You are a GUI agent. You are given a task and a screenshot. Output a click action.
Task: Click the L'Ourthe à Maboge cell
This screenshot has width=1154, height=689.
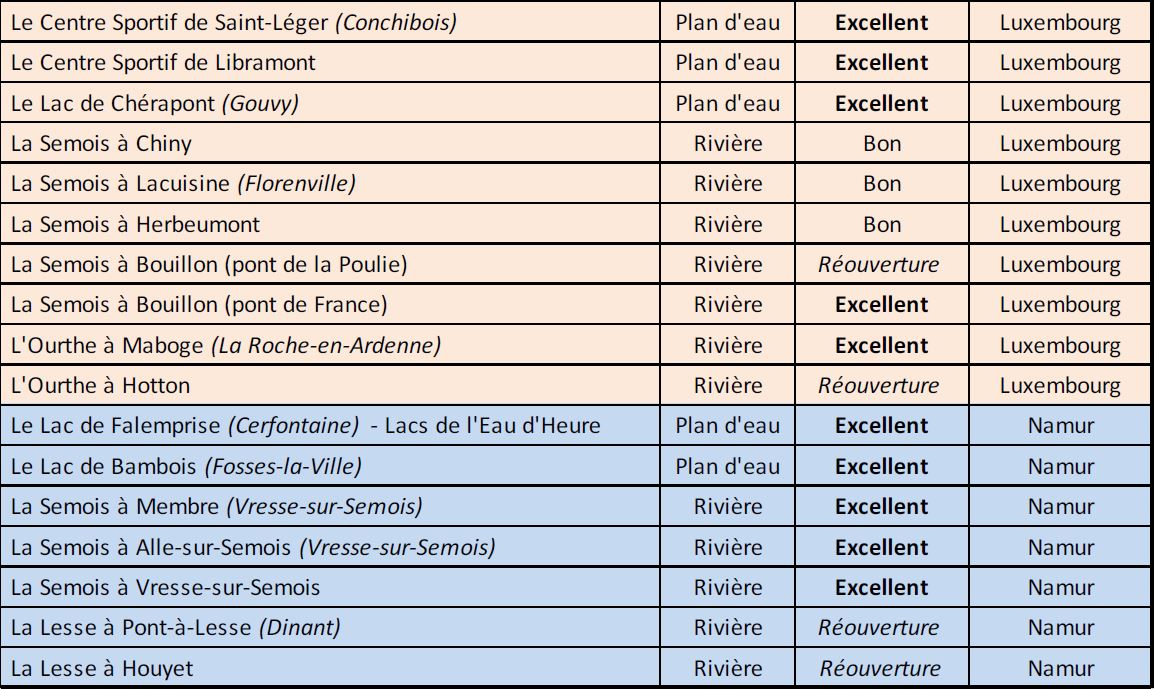coord(225,346)
